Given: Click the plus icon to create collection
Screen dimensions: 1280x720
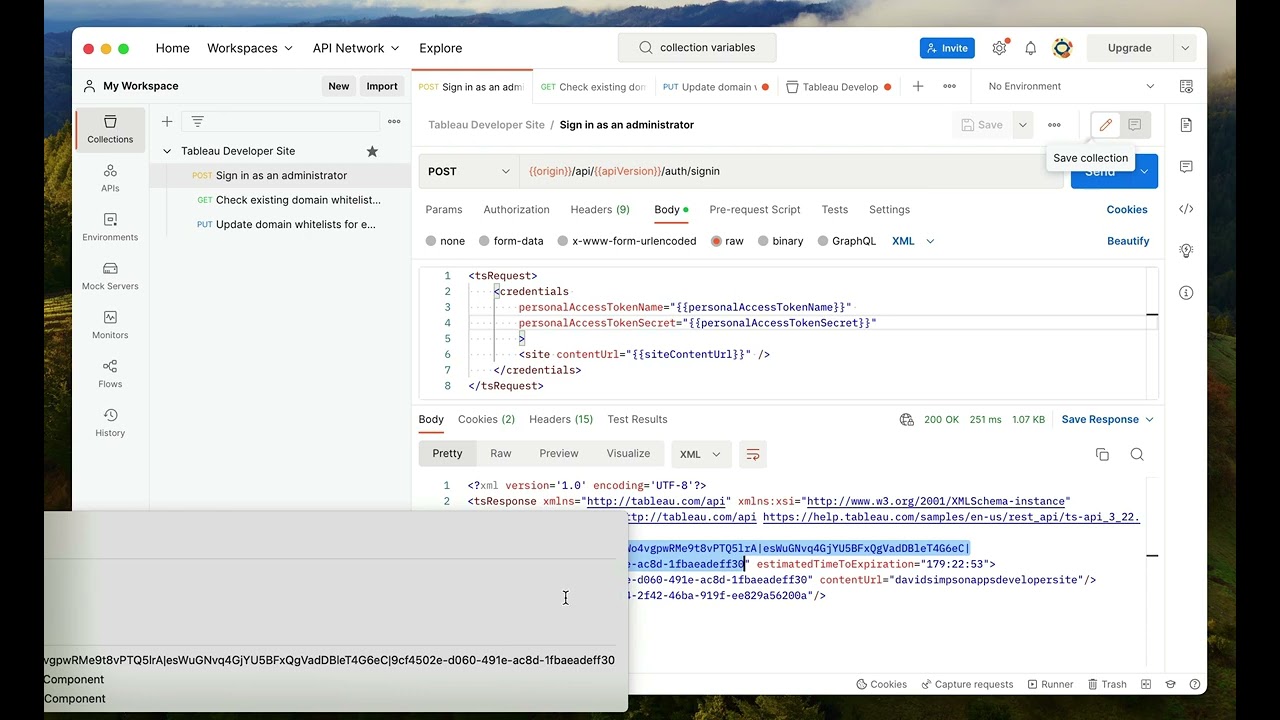Looking at the screenshot, I should [x=167, y=121].
